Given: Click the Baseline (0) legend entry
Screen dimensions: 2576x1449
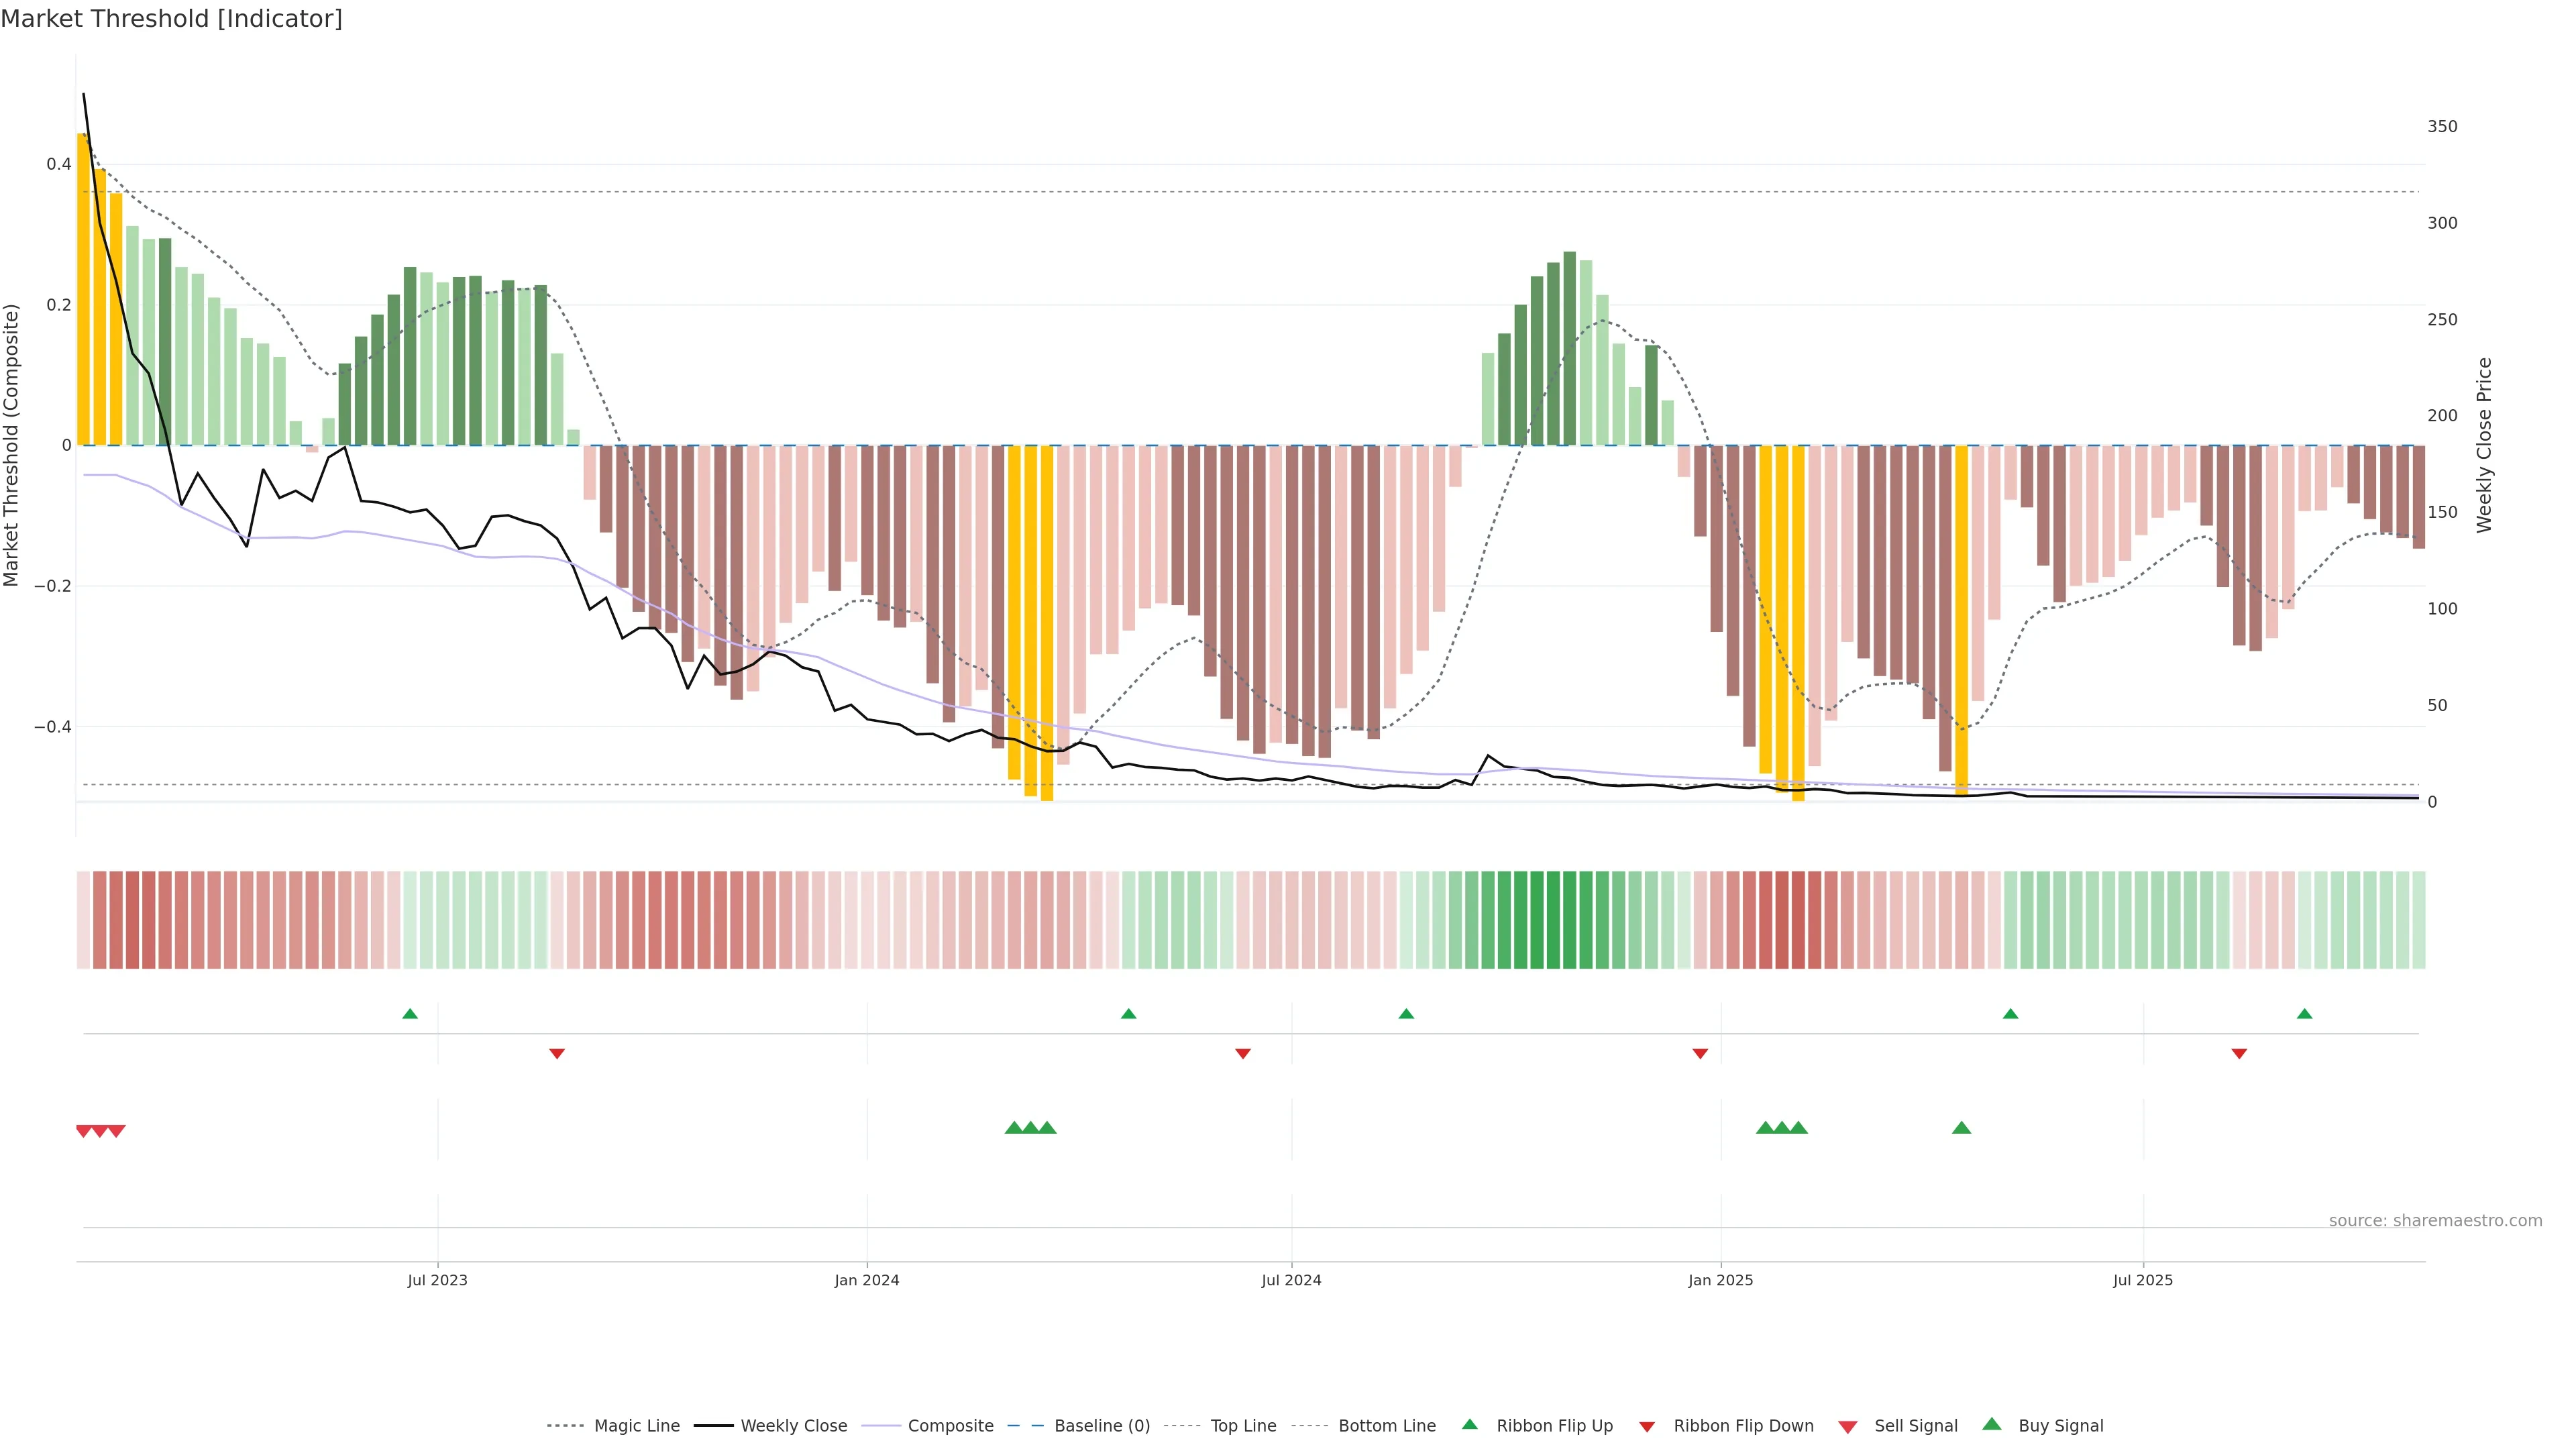Looking at the screenshot, I should tap(1101, 1425).
